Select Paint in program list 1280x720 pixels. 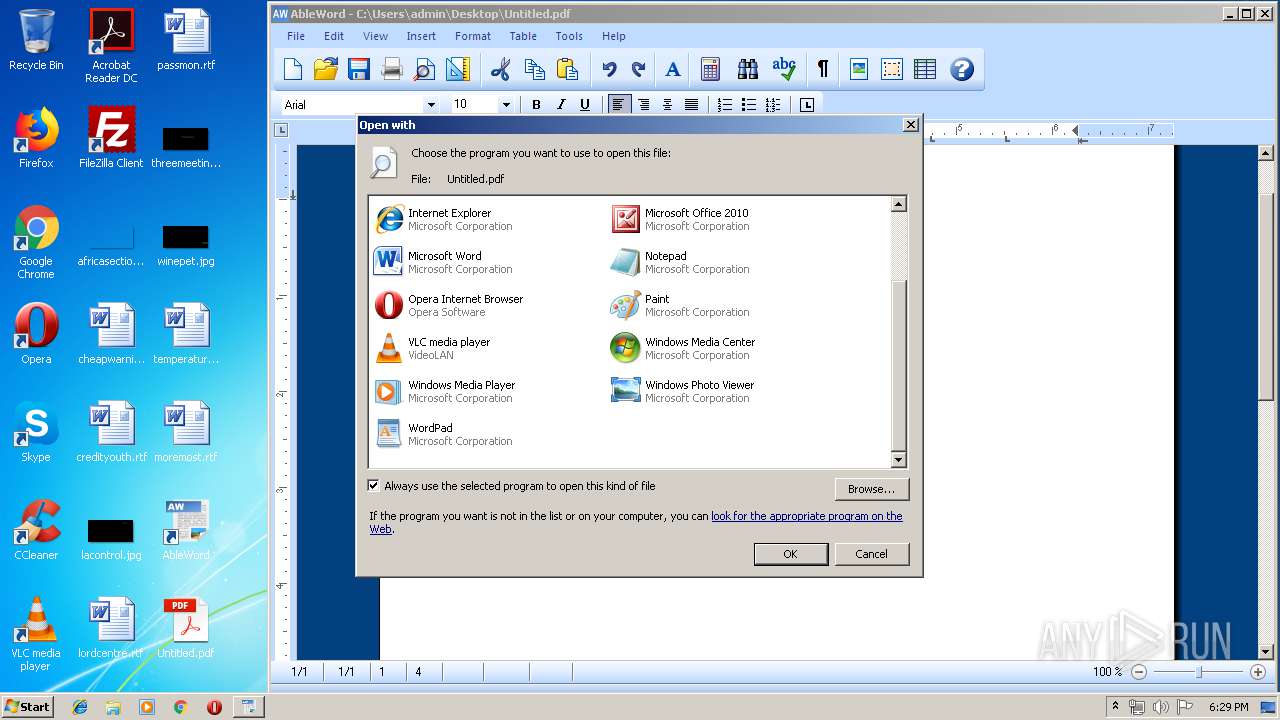click(x=681, y=305)
